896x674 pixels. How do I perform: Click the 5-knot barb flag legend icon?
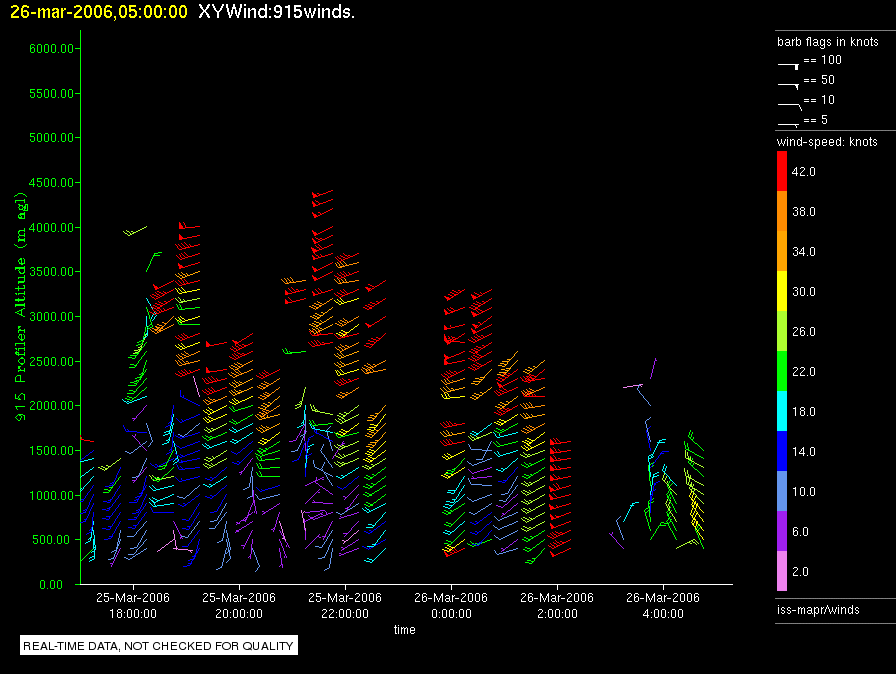(x=789, y=124)
